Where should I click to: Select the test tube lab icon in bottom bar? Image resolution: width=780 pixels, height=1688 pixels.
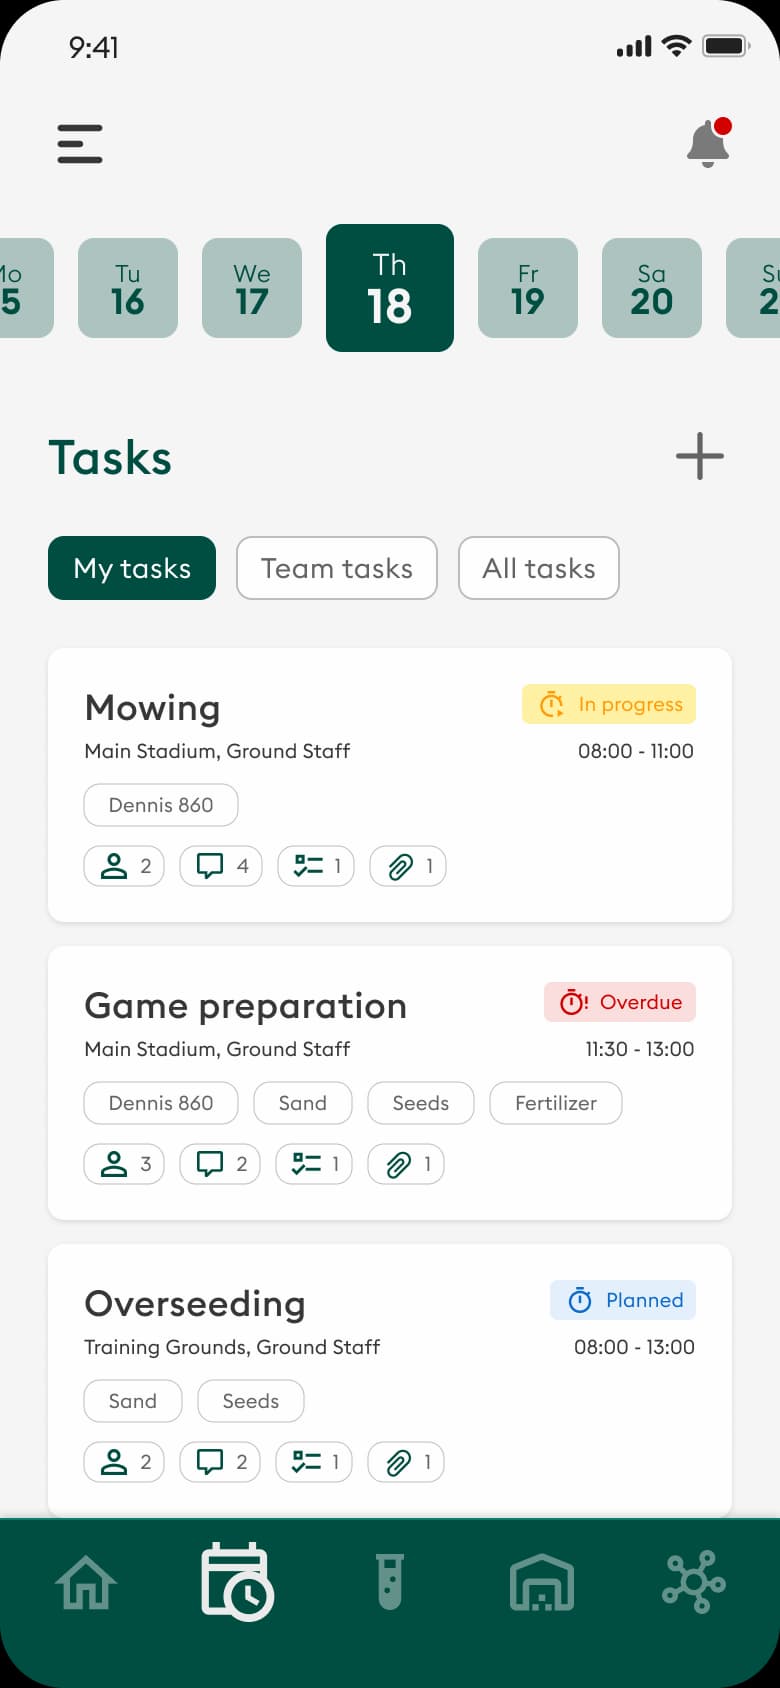(x=390, y=1583)
